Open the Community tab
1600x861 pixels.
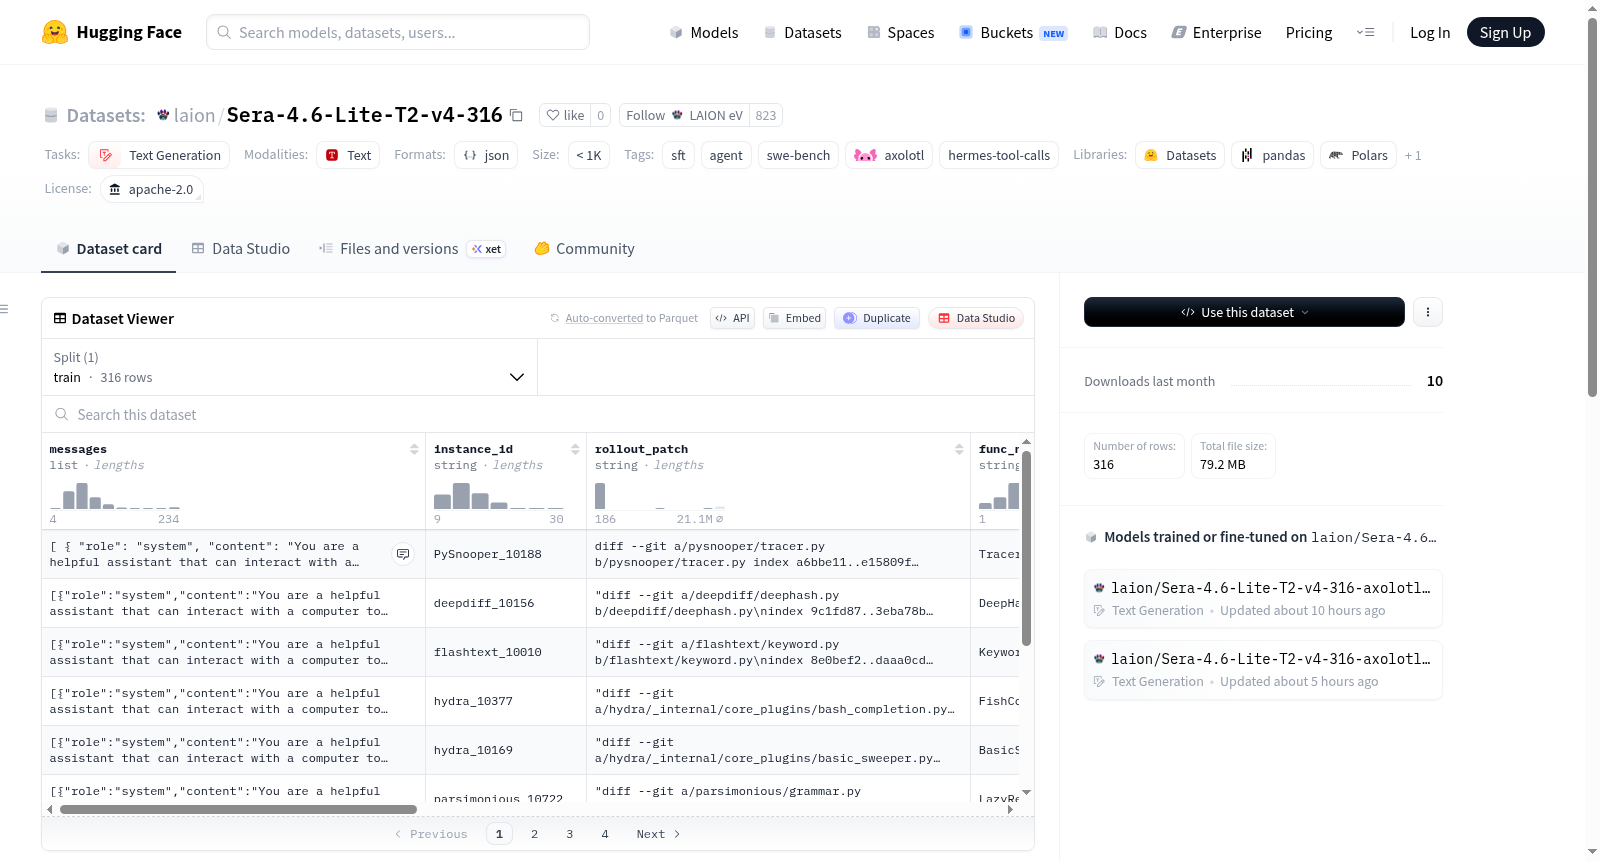click(584, 248)
